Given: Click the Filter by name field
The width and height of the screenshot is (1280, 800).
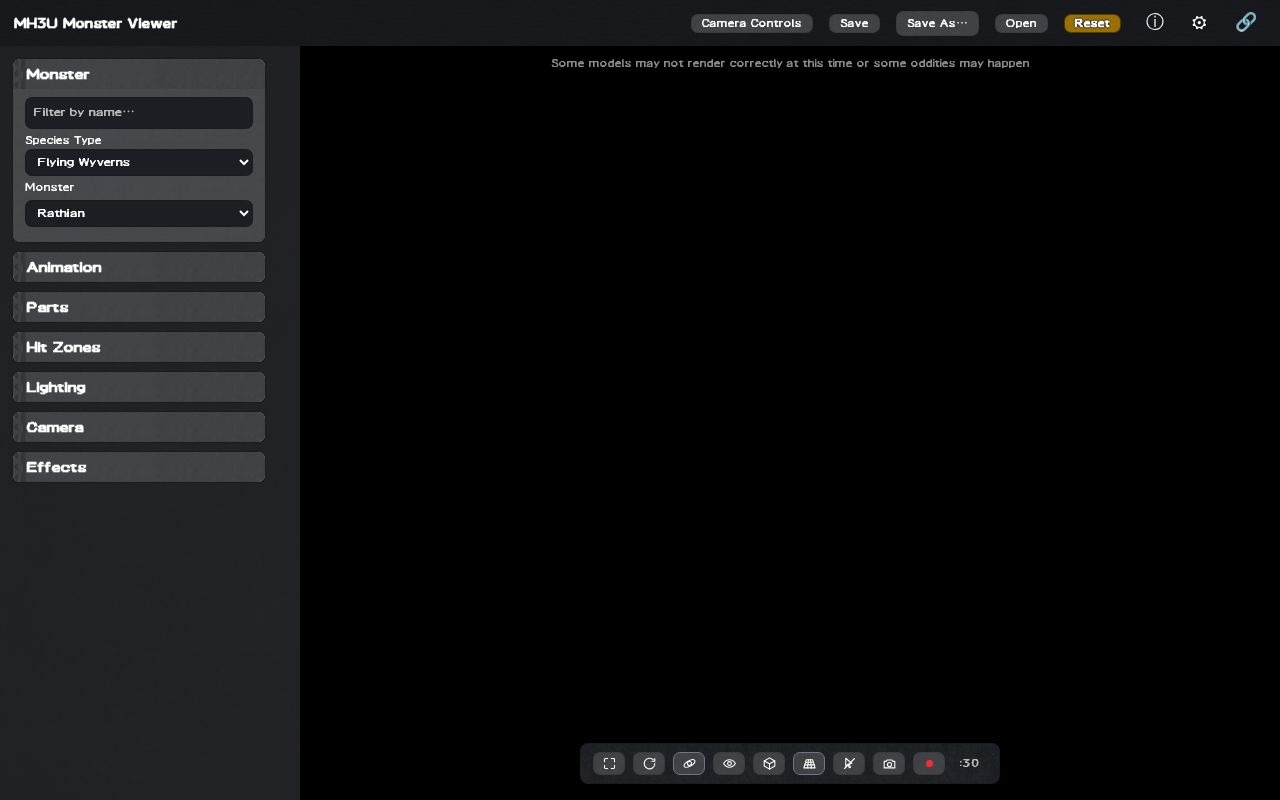Looking at the screenshot, I should [x=139, y=112].
